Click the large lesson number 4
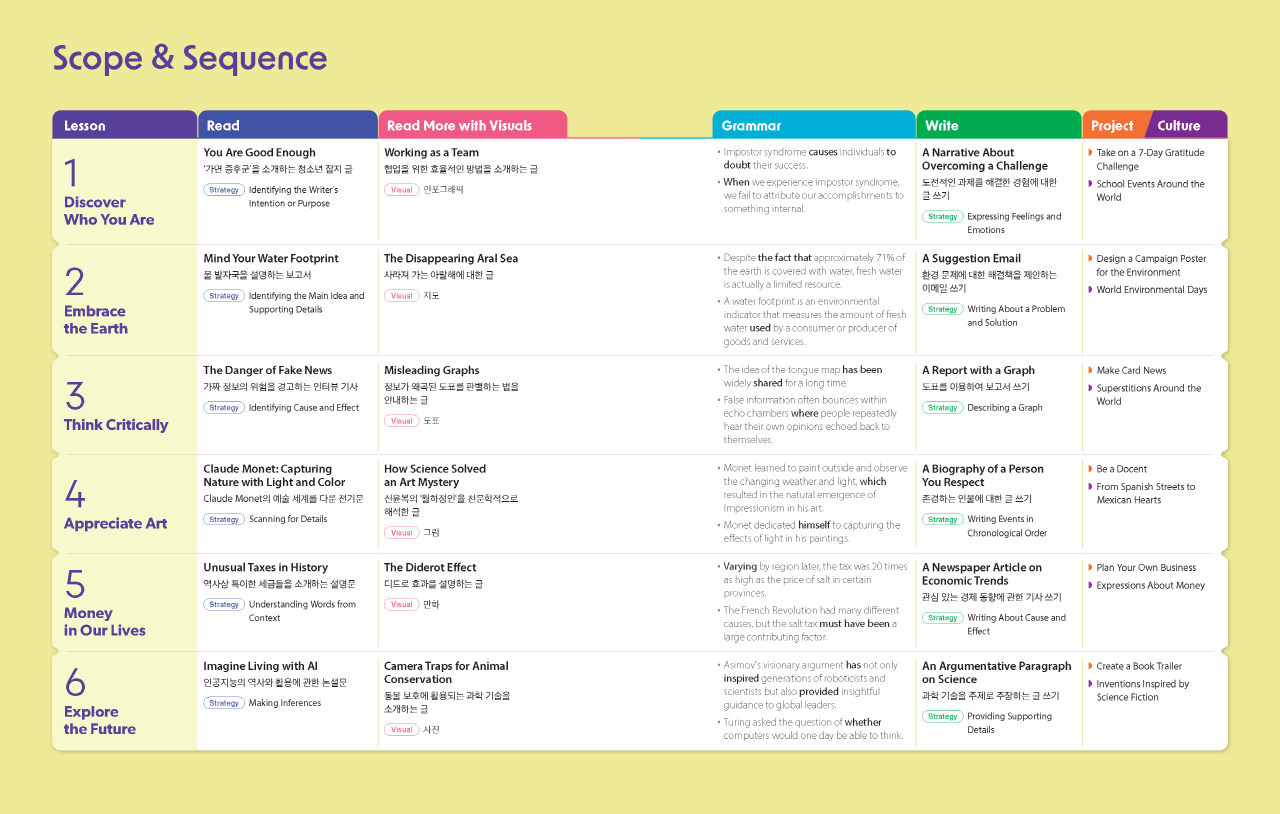The height and width of the screenshot is (814, 1280). [75, 494]
